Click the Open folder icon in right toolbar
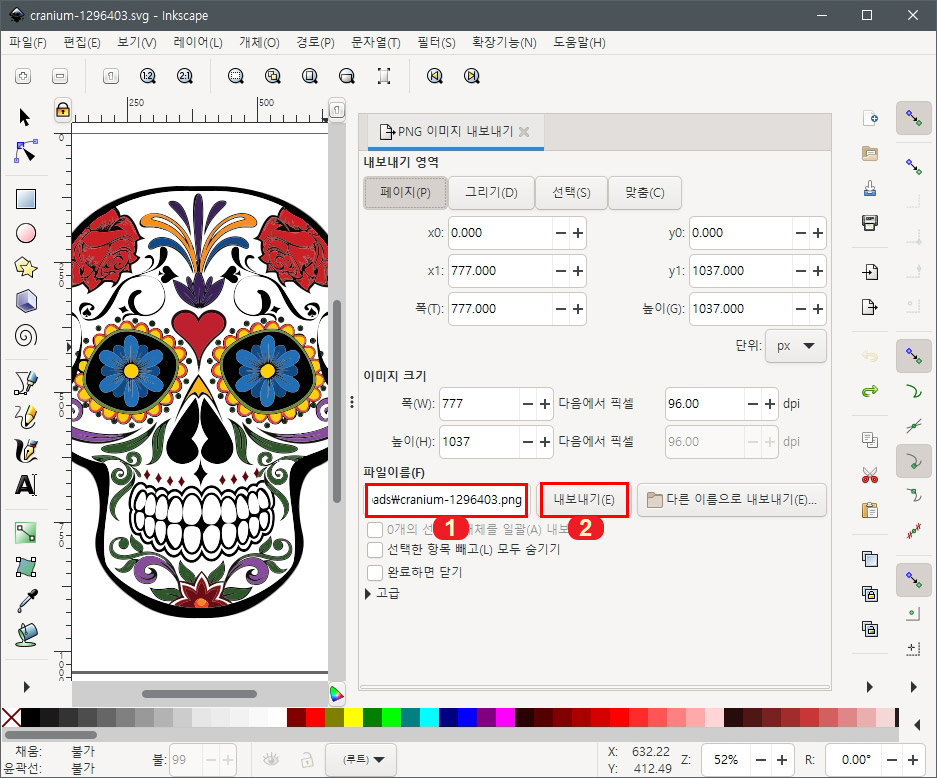Screen dimensions: 937x778 [x=870, y=154]
